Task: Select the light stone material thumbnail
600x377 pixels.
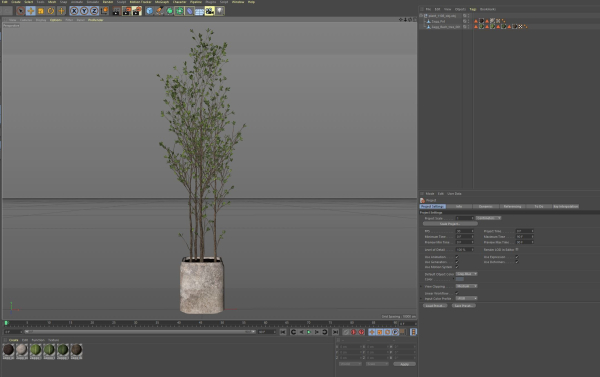Action: click(x=22, y=350)
